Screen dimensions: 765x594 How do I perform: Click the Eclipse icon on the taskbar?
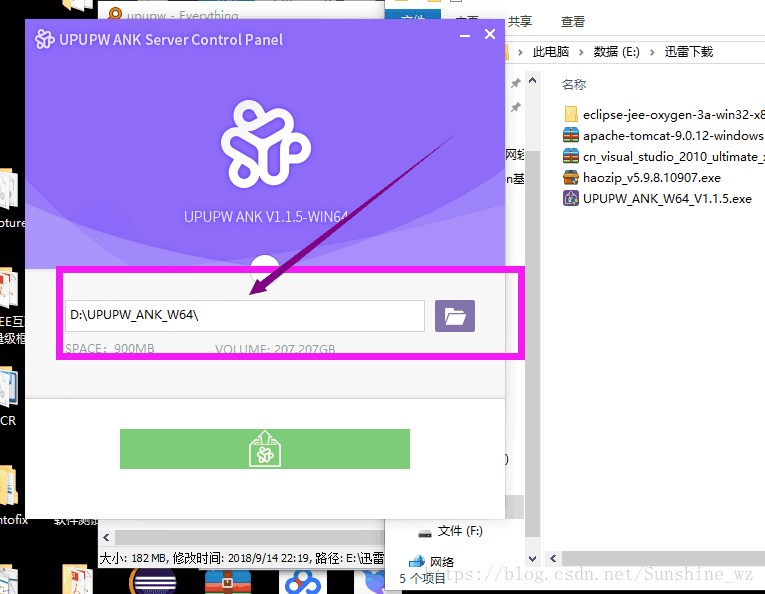coord(154,581)
